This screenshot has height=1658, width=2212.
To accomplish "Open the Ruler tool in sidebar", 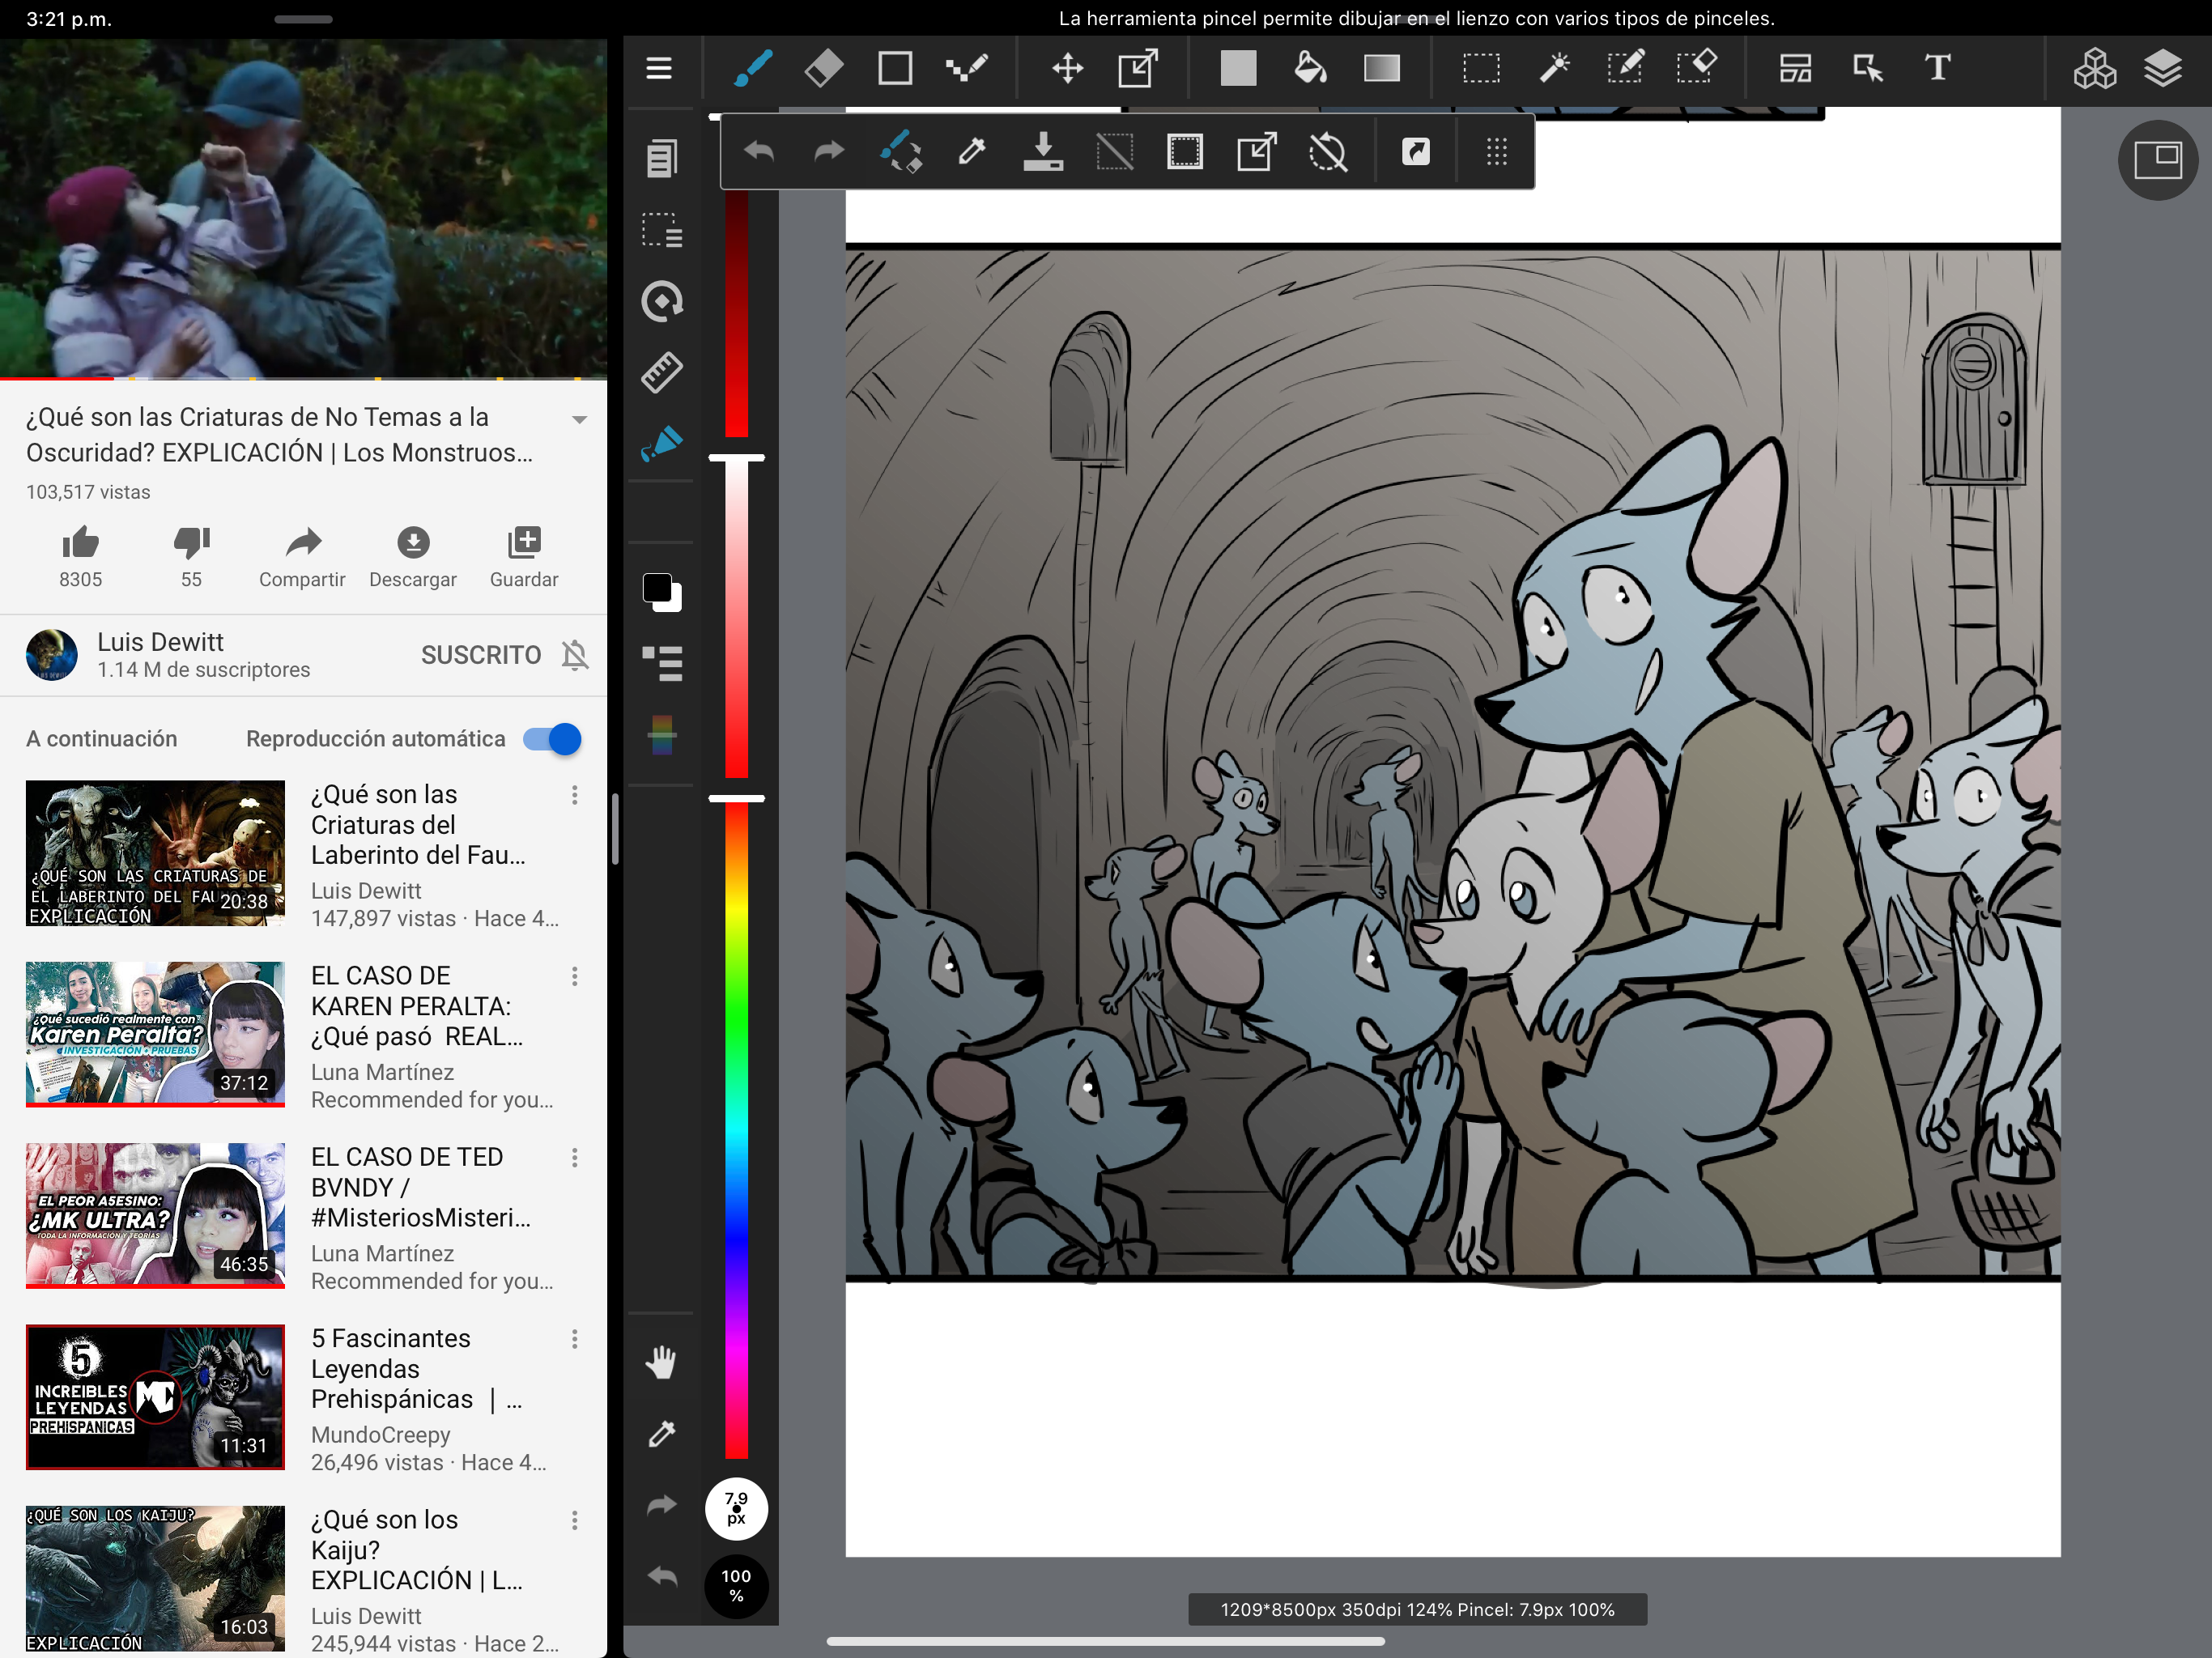I will [661, 372].
